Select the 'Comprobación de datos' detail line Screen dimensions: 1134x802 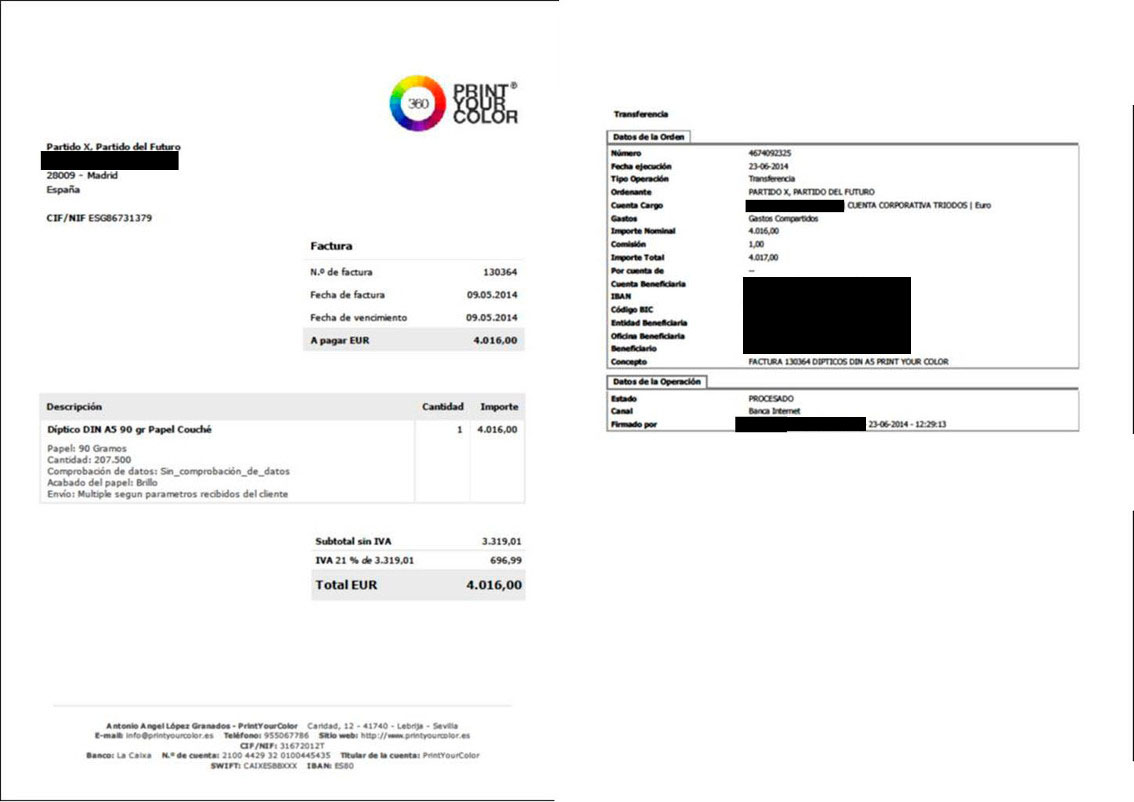pos(169,472)
